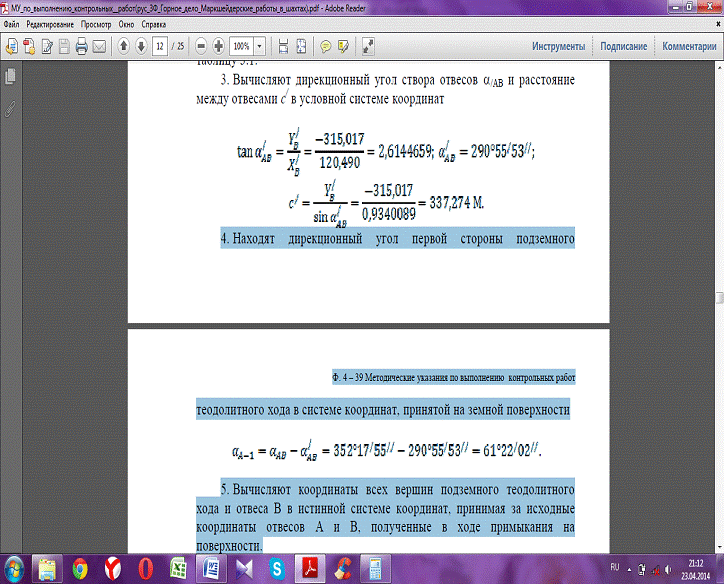724x584 pixels.
Task: Send the file by email via the envelope icon
Action: tap(99, 46)
